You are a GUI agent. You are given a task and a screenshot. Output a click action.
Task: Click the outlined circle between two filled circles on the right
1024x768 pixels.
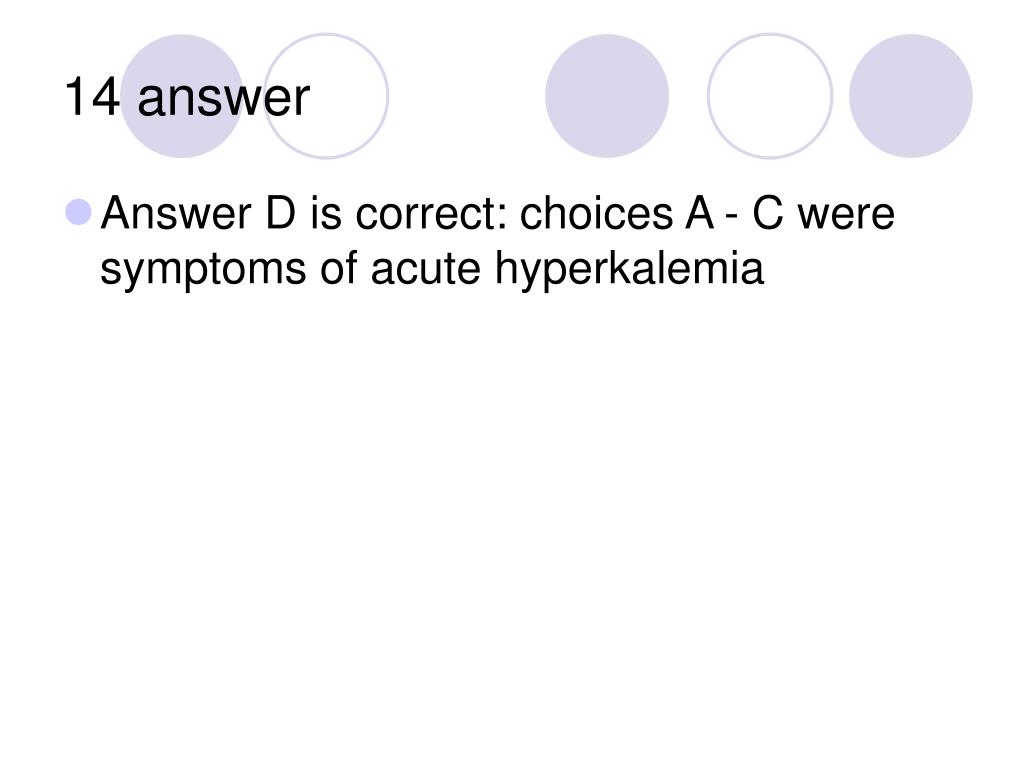point(770,96)
